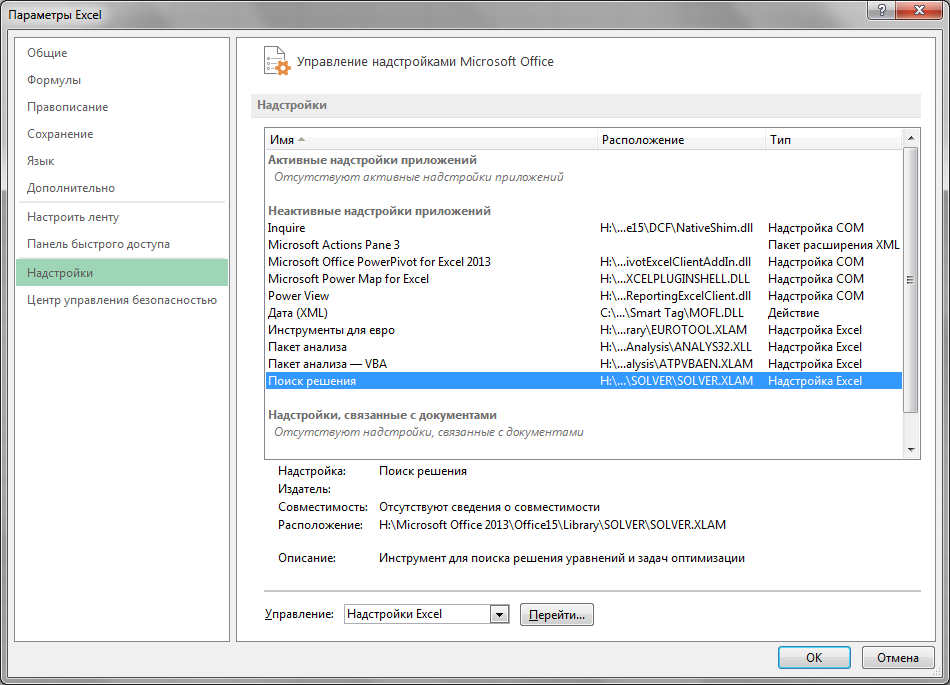Select Microsoft Office PowerPivot for Excel 2013

pyautogui.click(x=583, y=262)
